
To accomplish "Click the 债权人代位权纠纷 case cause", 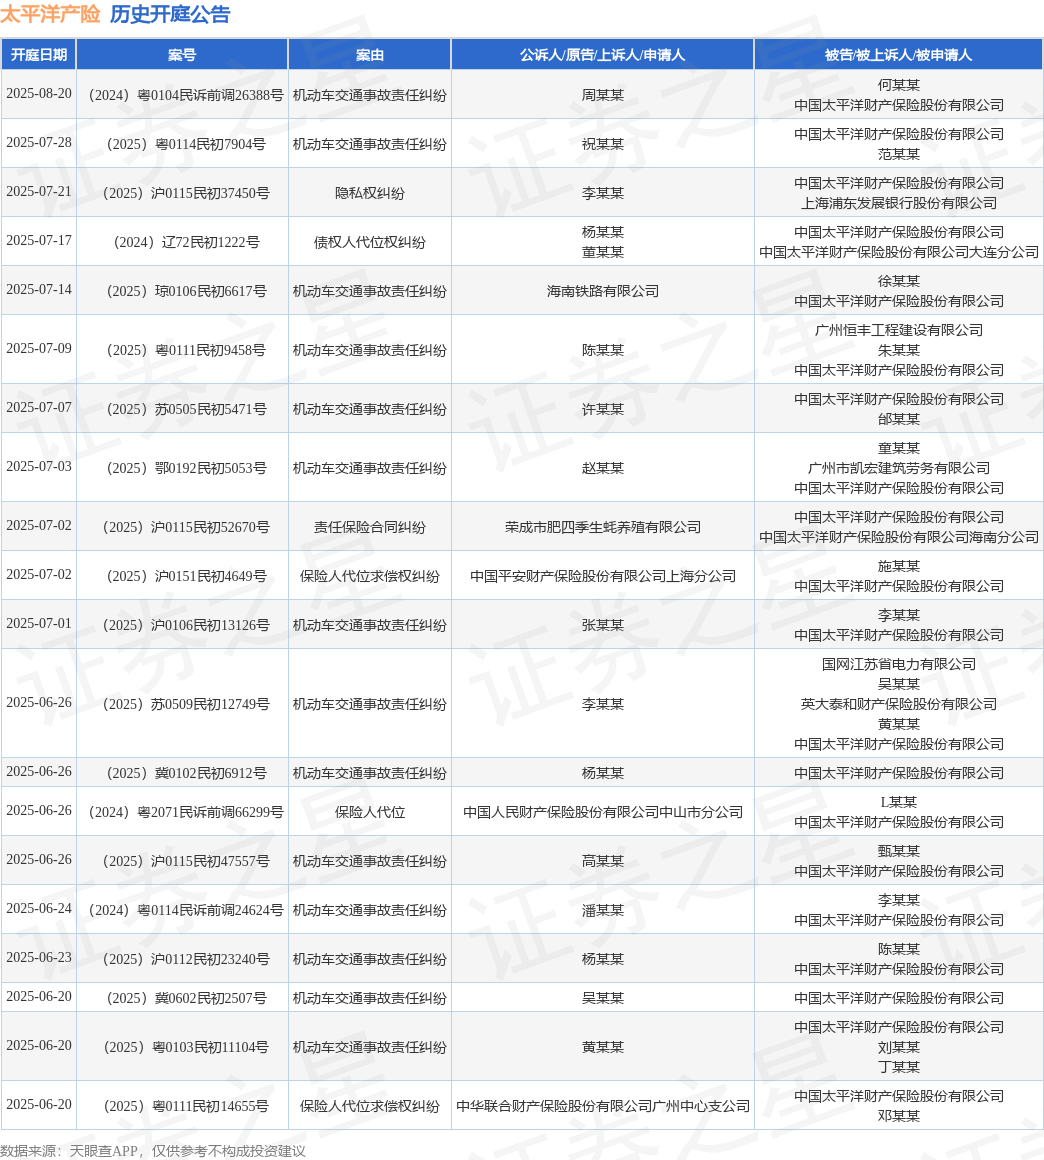I will (x=369, y=242).
